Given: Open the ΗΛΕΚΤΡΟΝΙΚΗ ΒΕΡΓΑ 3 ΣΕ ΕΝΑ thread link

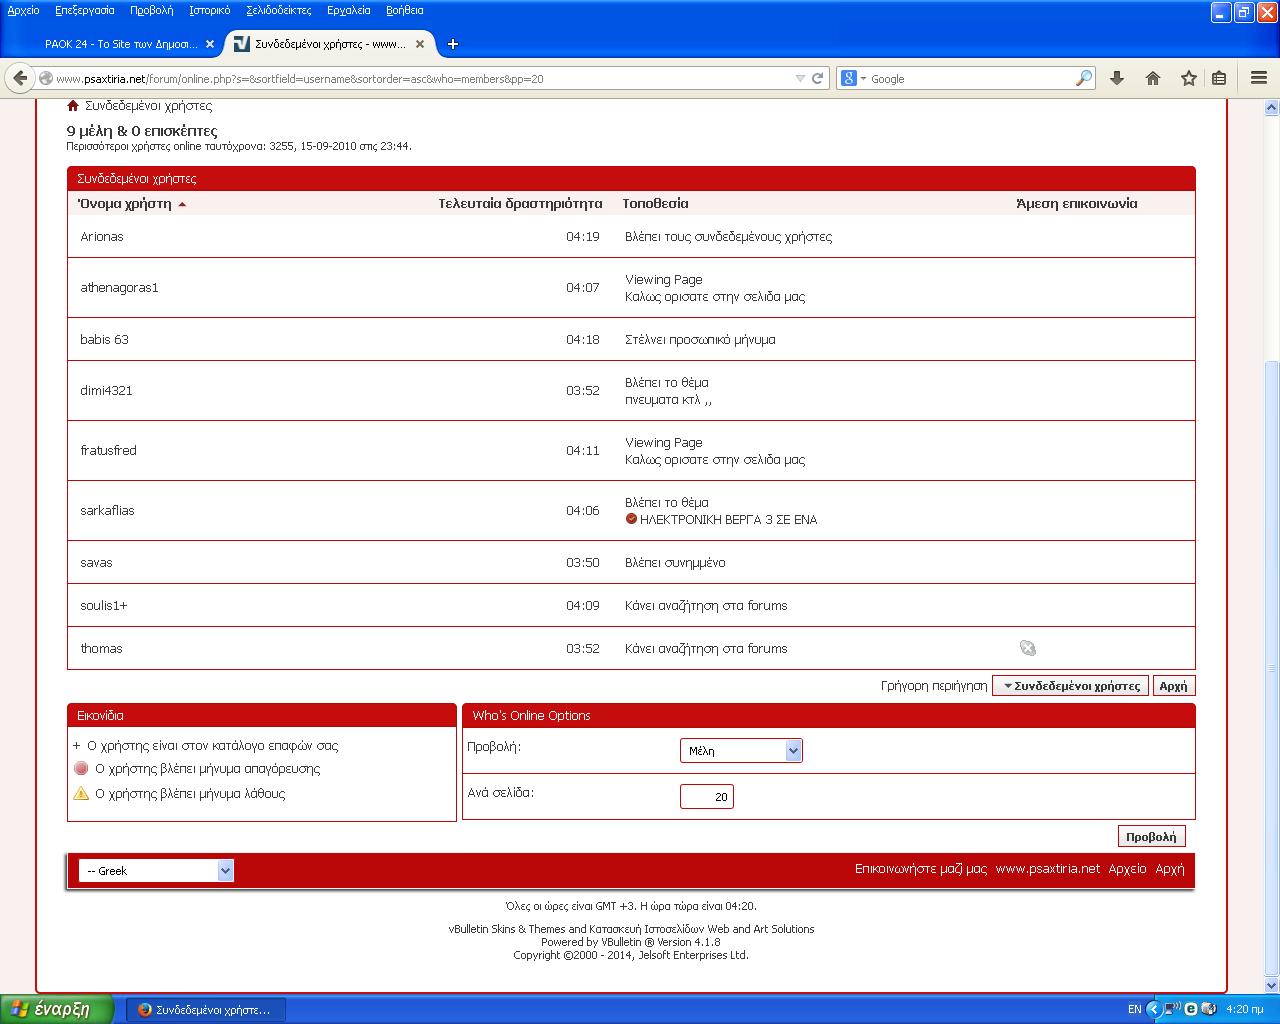Looking at the screenshot, I should pyautogui.click(x=728, y=520).
